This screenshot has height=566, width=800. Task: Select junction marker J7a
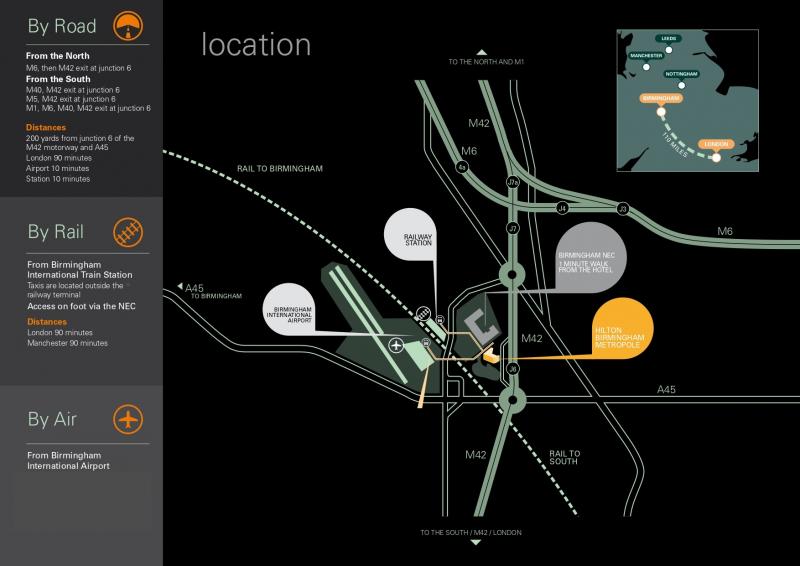point(513,182)
